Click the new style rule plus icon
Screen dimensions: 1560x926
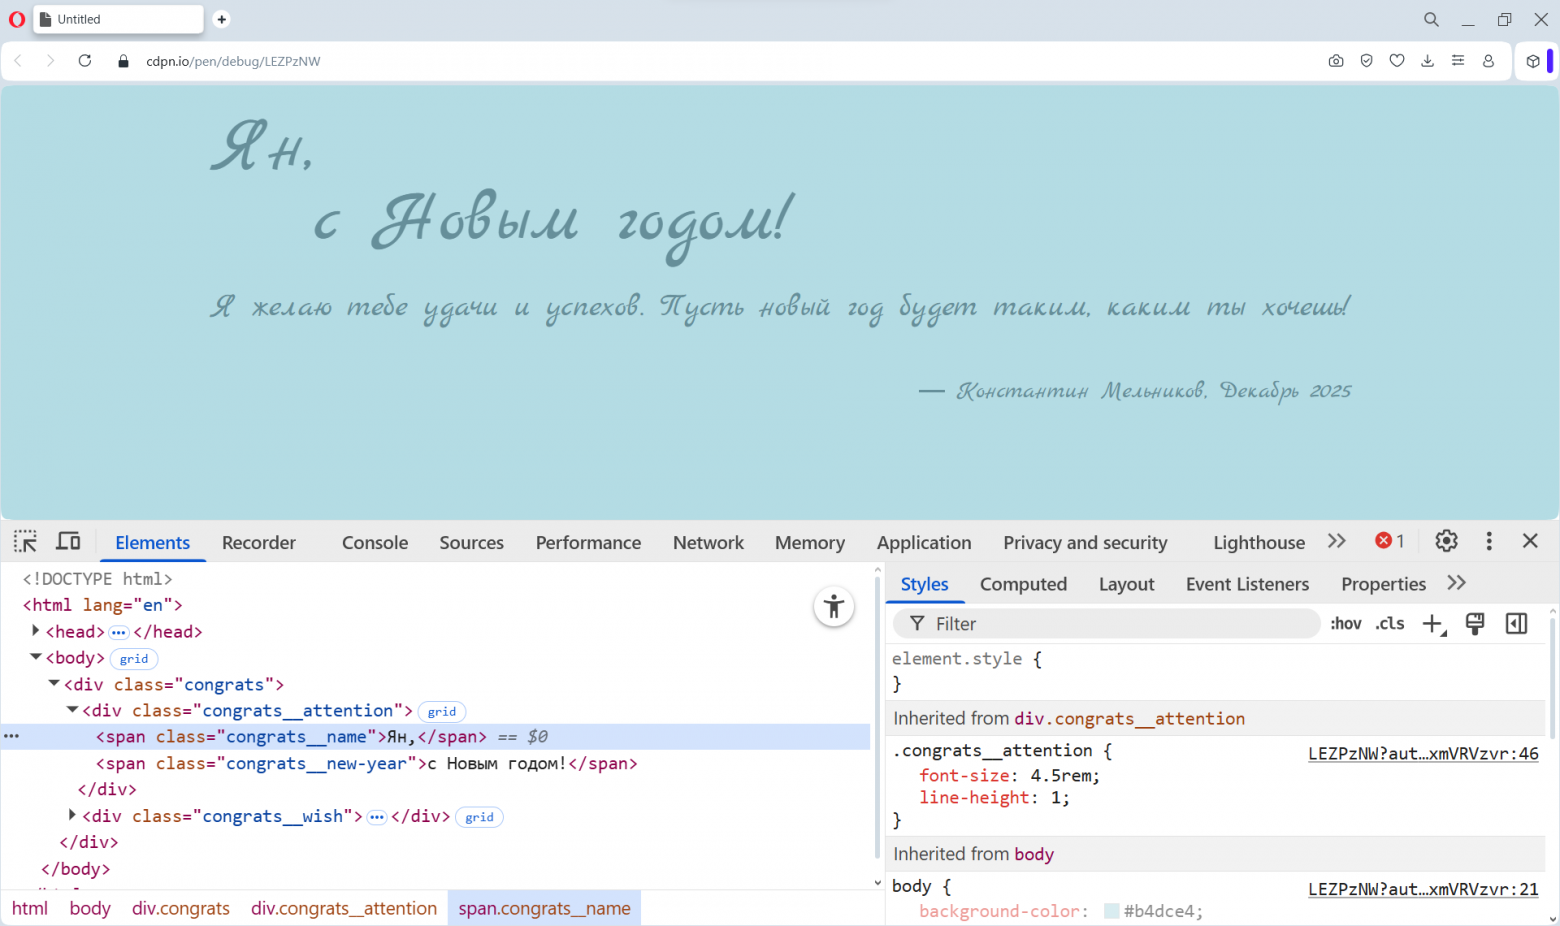(1433, 624)
